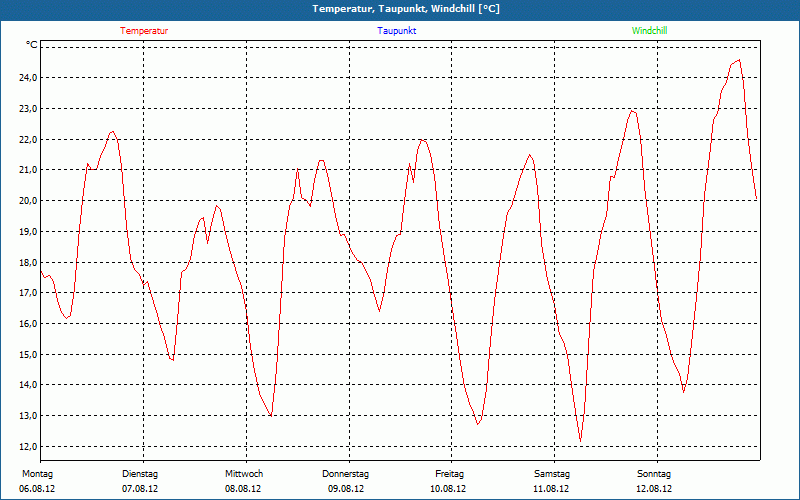Click the 16,0 y-axis value
The width and height of the screenshot is (800, 500).
[28, 323]
